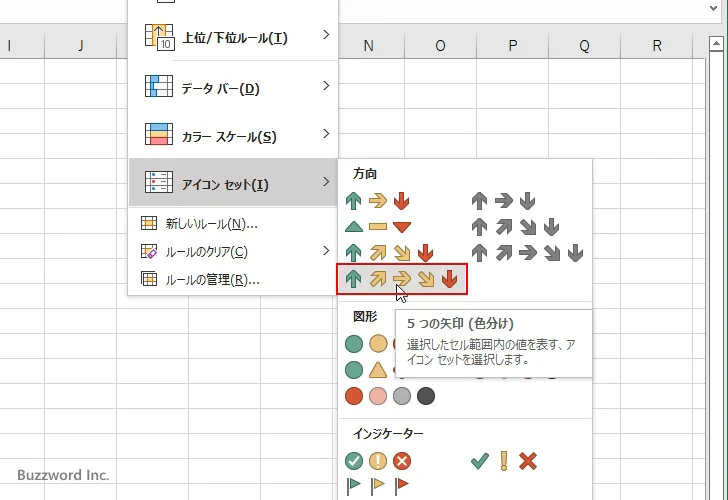Choose circled check, exclamation, cross symbols set
728x500 pixels.
tap(377, 461)
